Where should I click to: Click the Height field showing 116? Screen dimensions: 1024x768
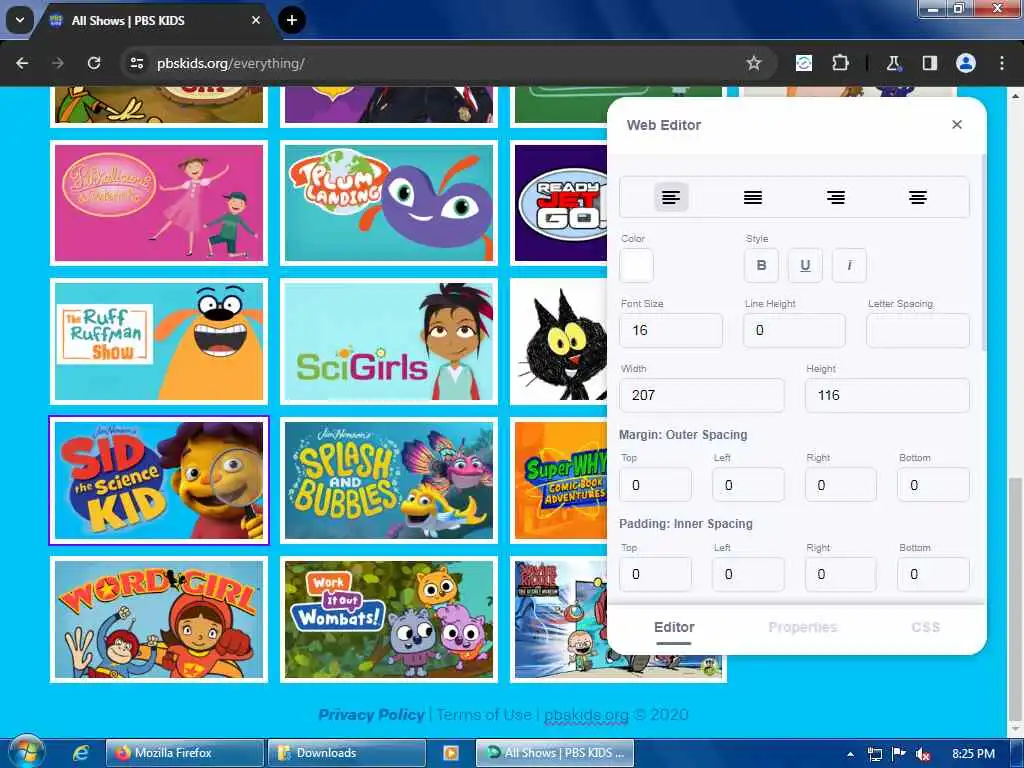887,395
